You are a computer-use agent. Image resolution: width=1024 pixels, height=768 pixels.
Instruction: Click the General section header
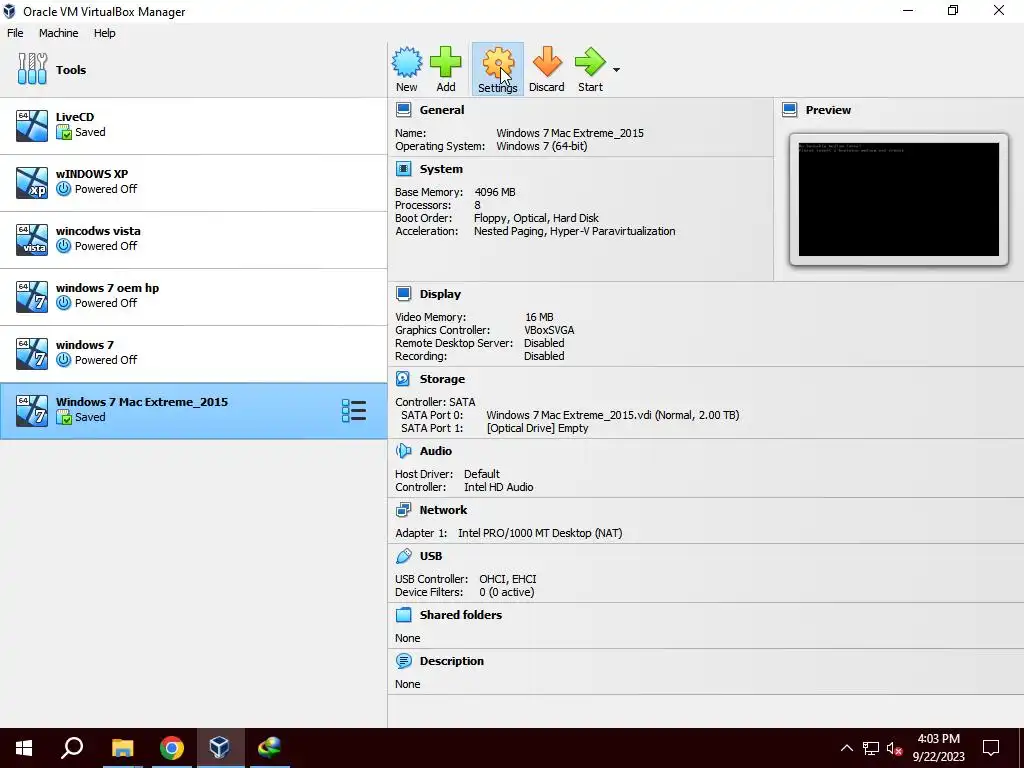[441, 110]
